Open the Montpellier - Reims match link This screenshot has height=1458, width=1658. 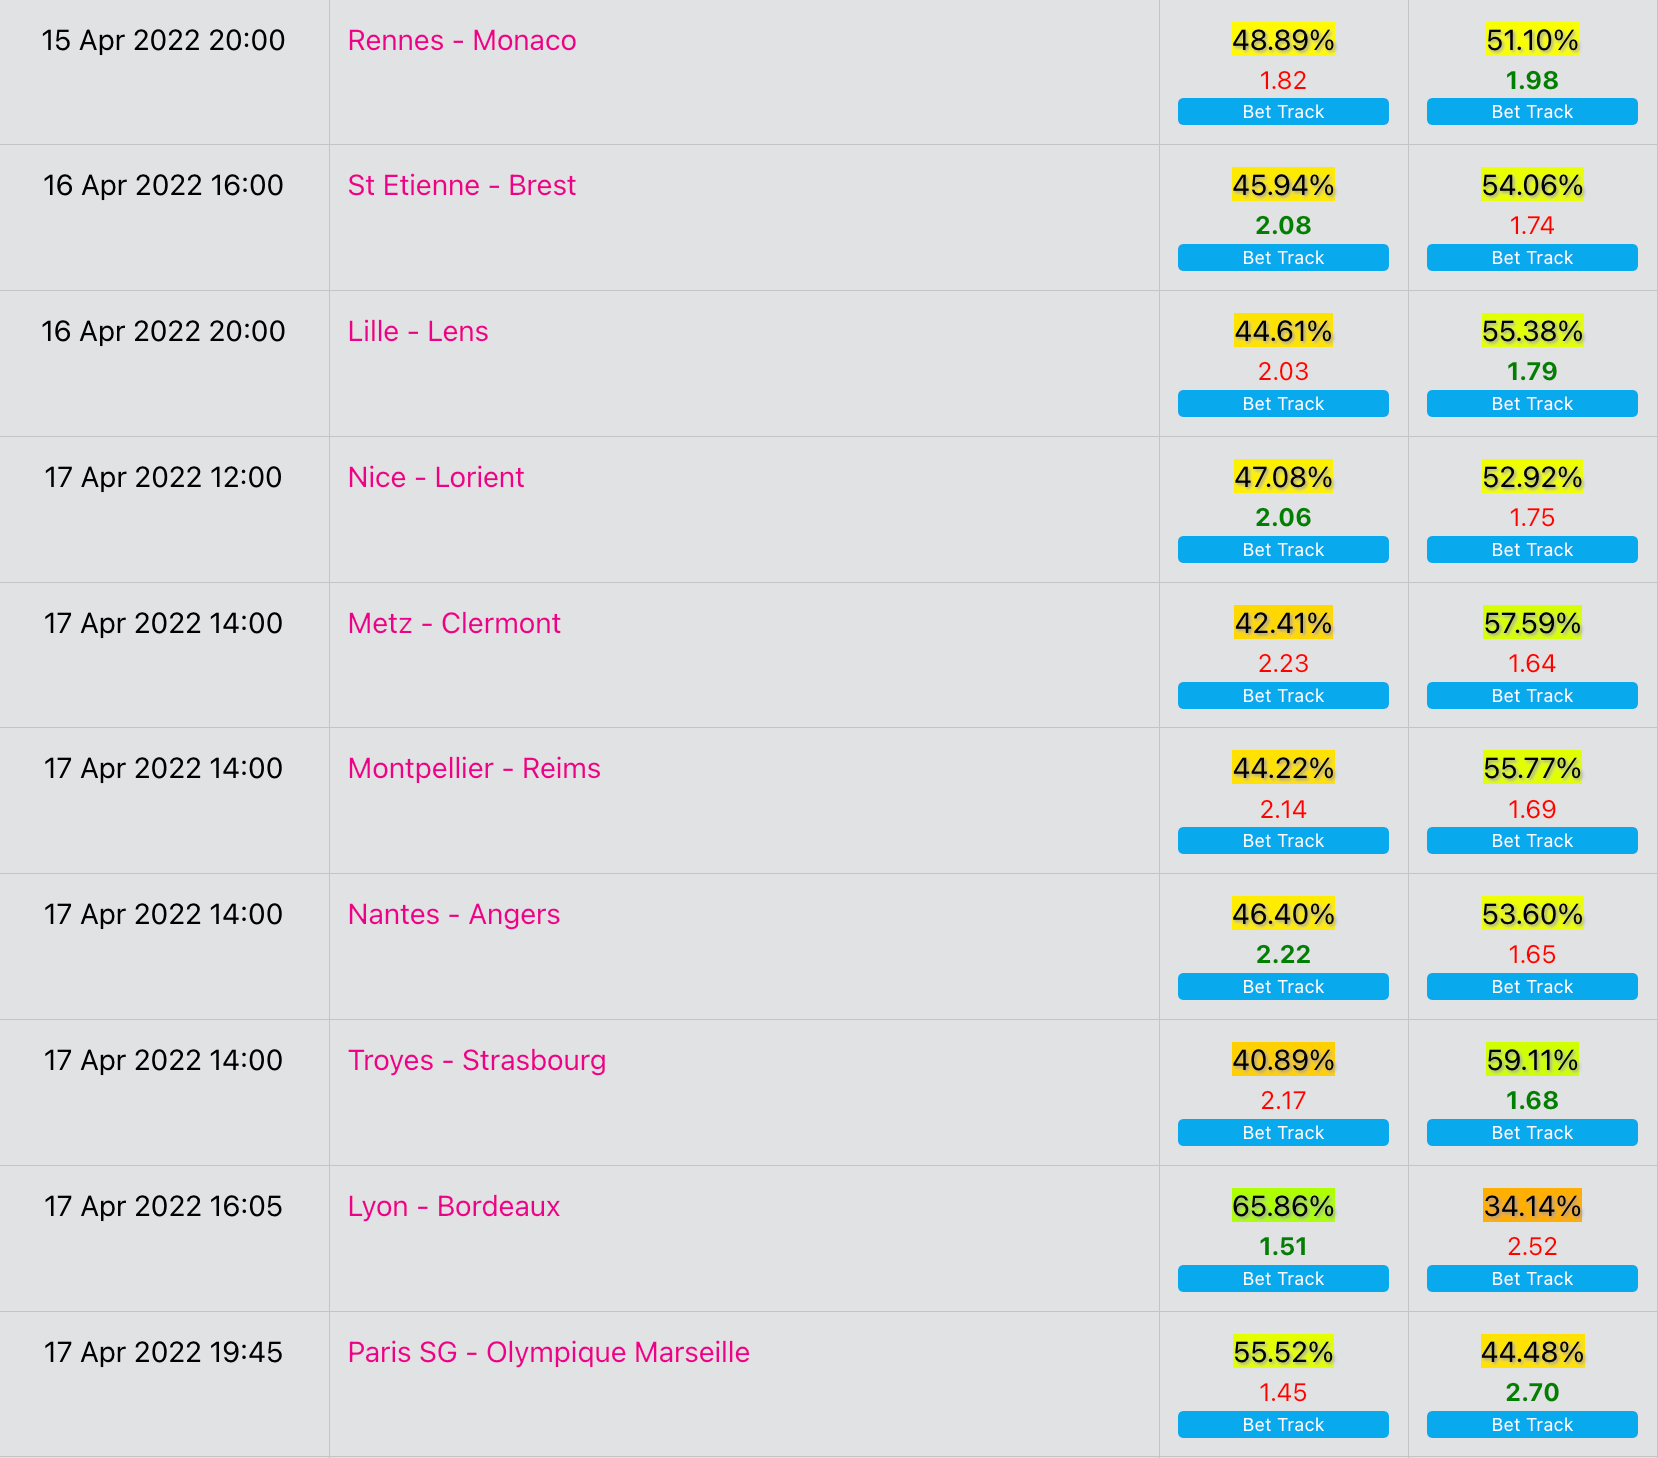(474, 769)
